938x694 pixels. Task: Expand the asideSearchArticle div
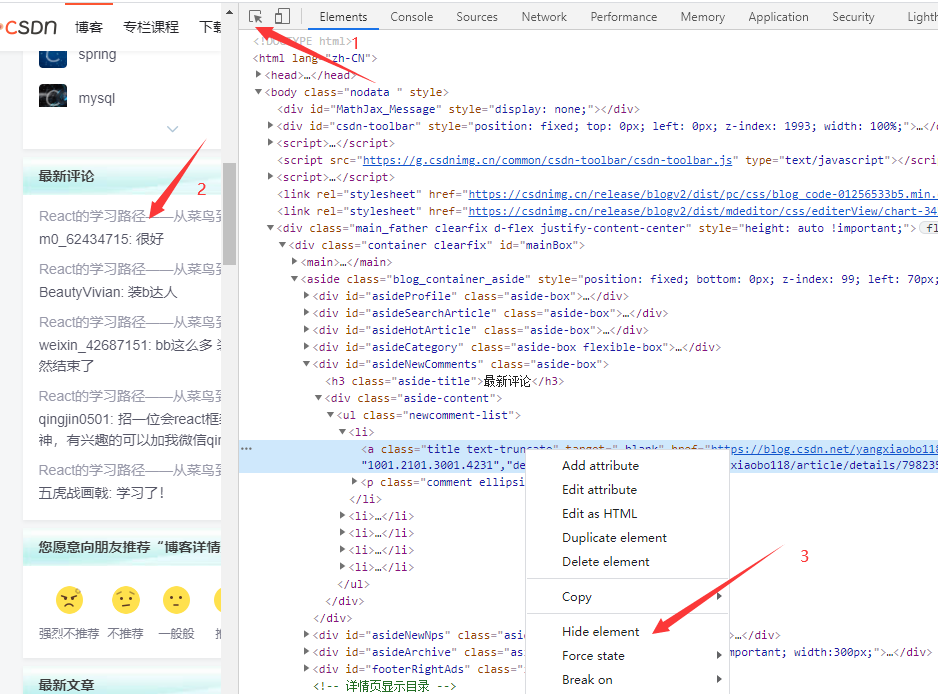pyautogui.click(x=306, y=312)
